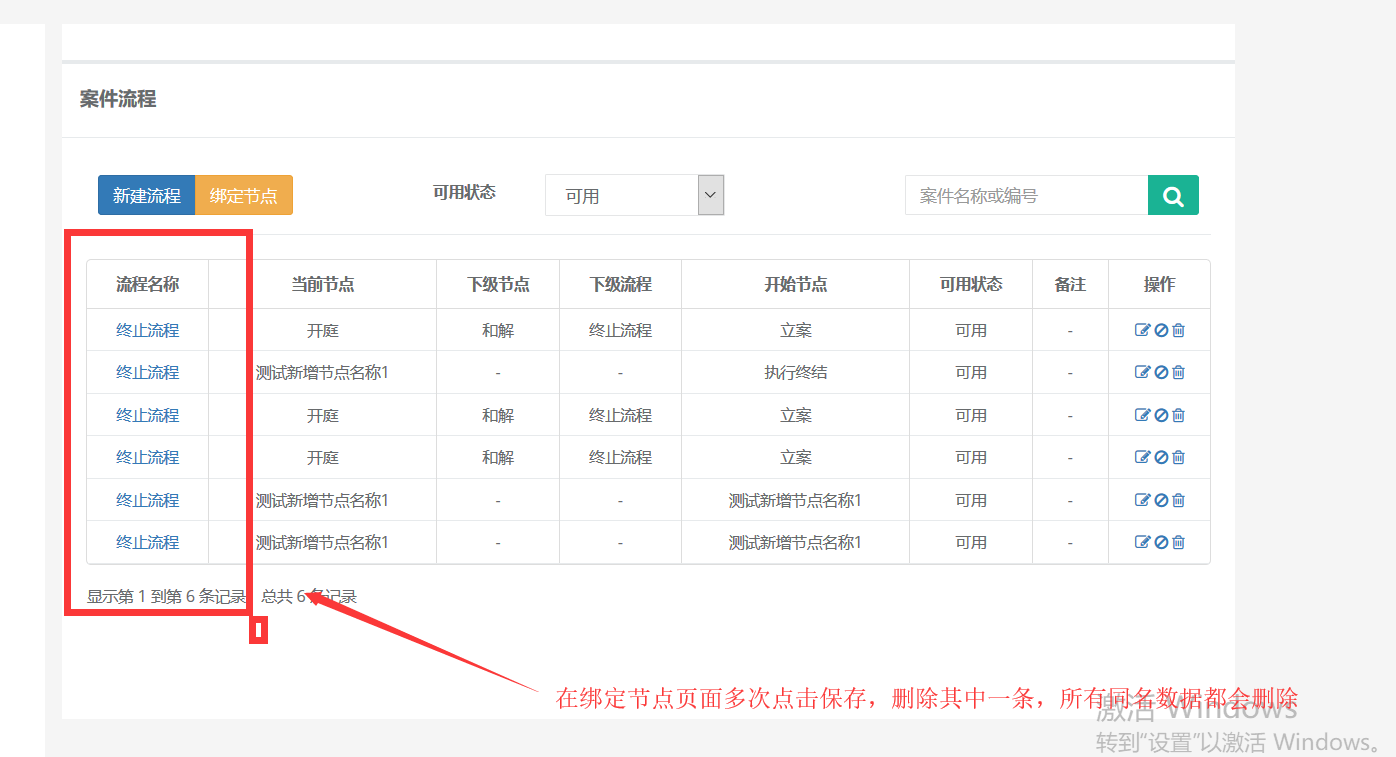Click the disable icon in the third row
Image resolution: width=1396 pixels, height=757 pixels.
[1161, 415]
